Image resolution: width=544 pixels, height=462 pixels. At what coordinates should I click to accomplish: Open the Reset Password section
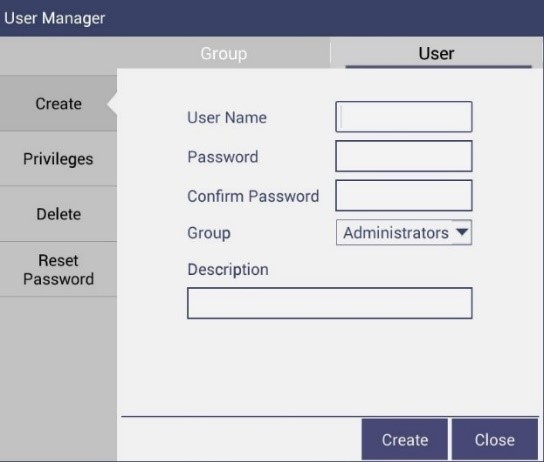pyautogui.click(x=58, y=270)
